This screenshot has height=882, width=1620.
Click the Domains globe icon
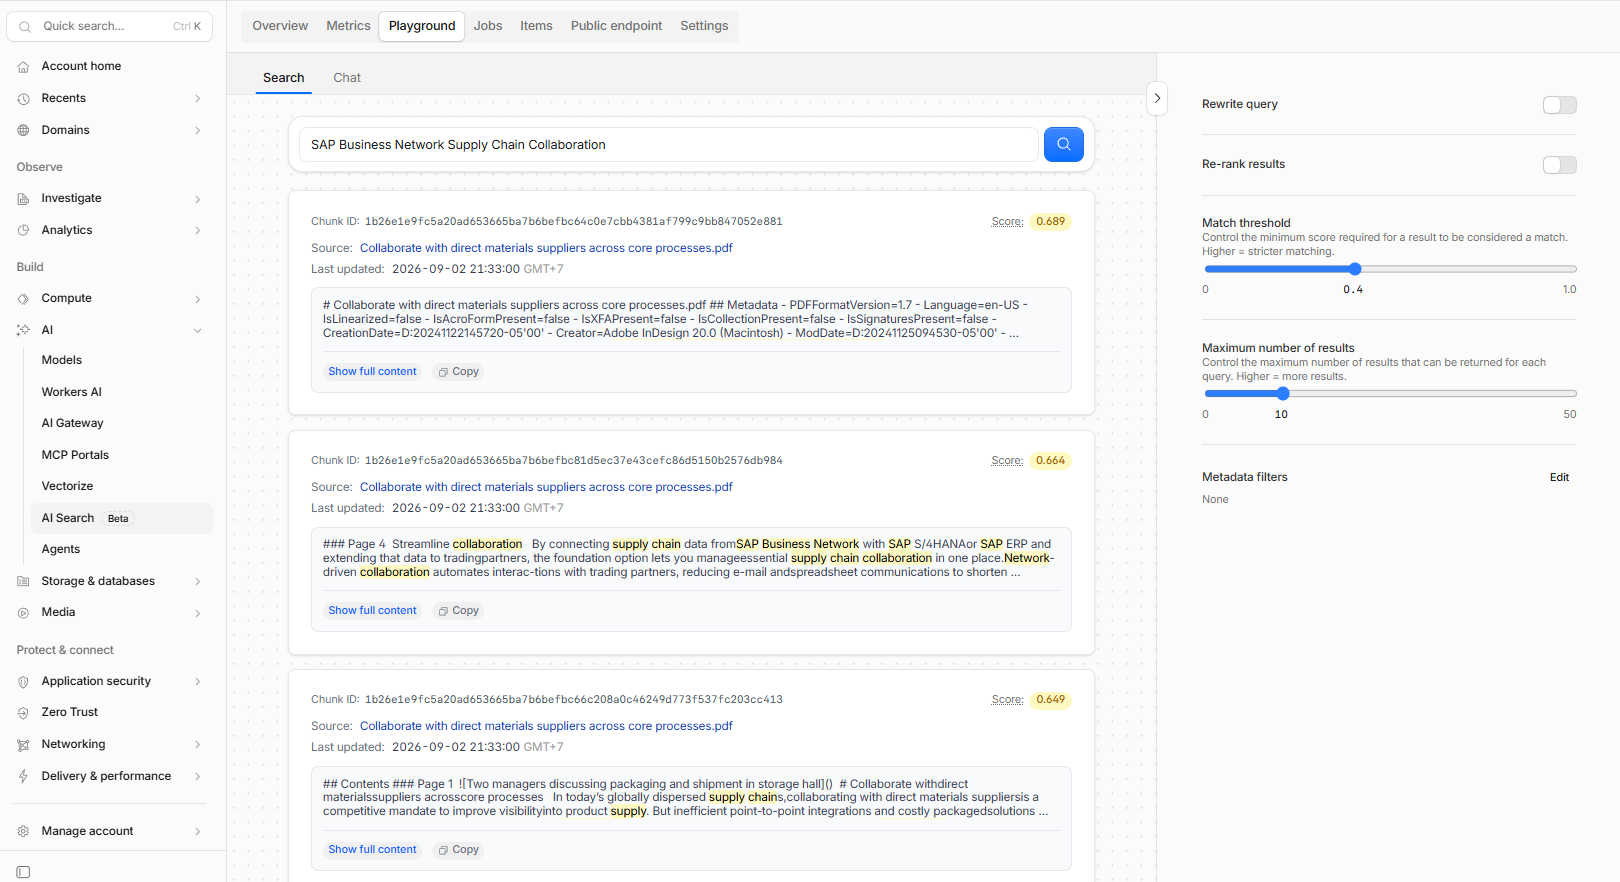pos(23,130)
